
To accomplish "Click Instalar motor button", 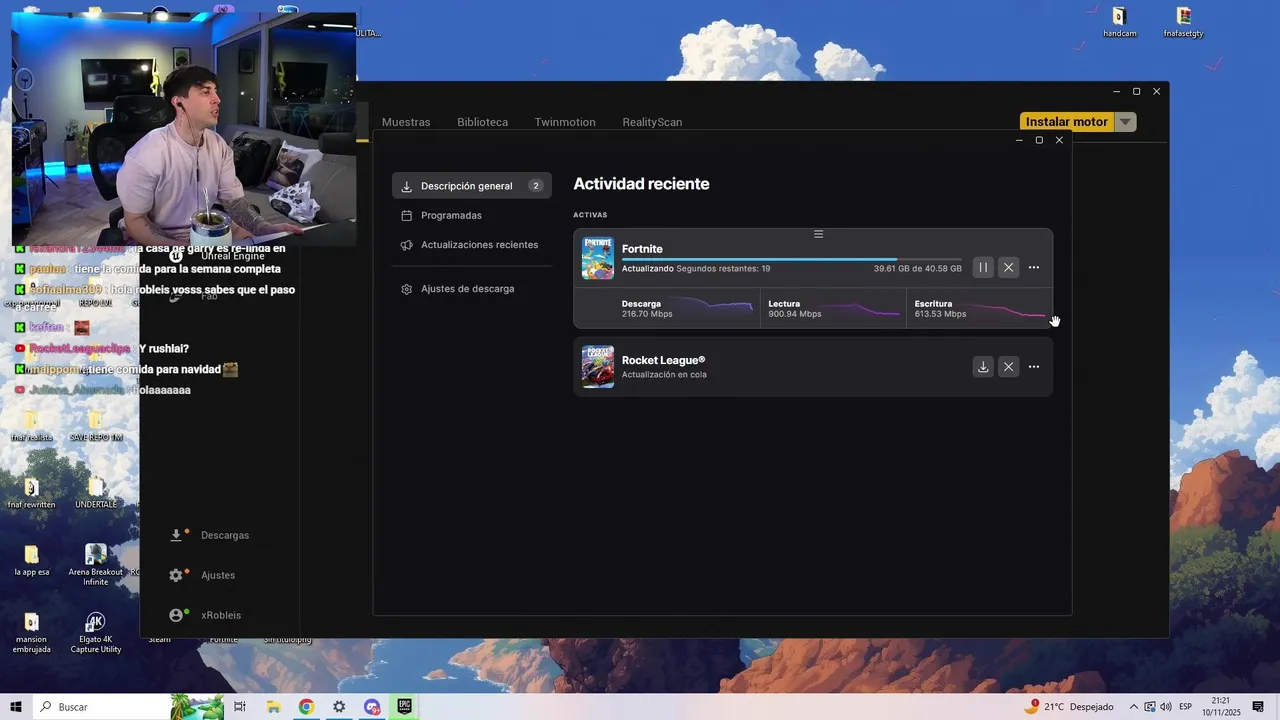I will (x=1067, y=122).
